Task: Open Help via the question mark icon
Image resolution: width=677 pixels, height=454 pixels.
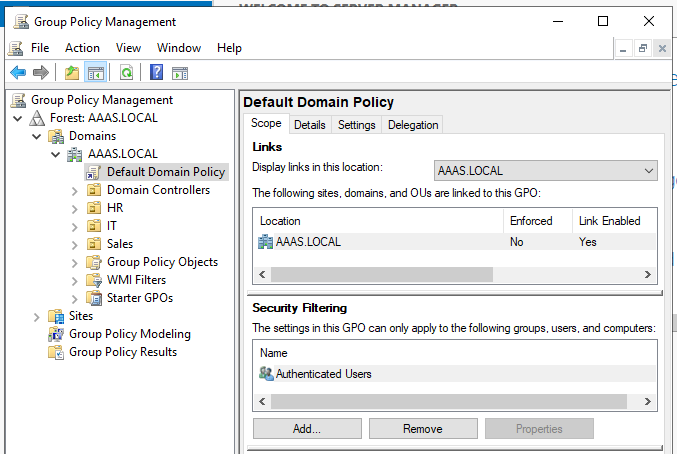Action: coord(156,72)
